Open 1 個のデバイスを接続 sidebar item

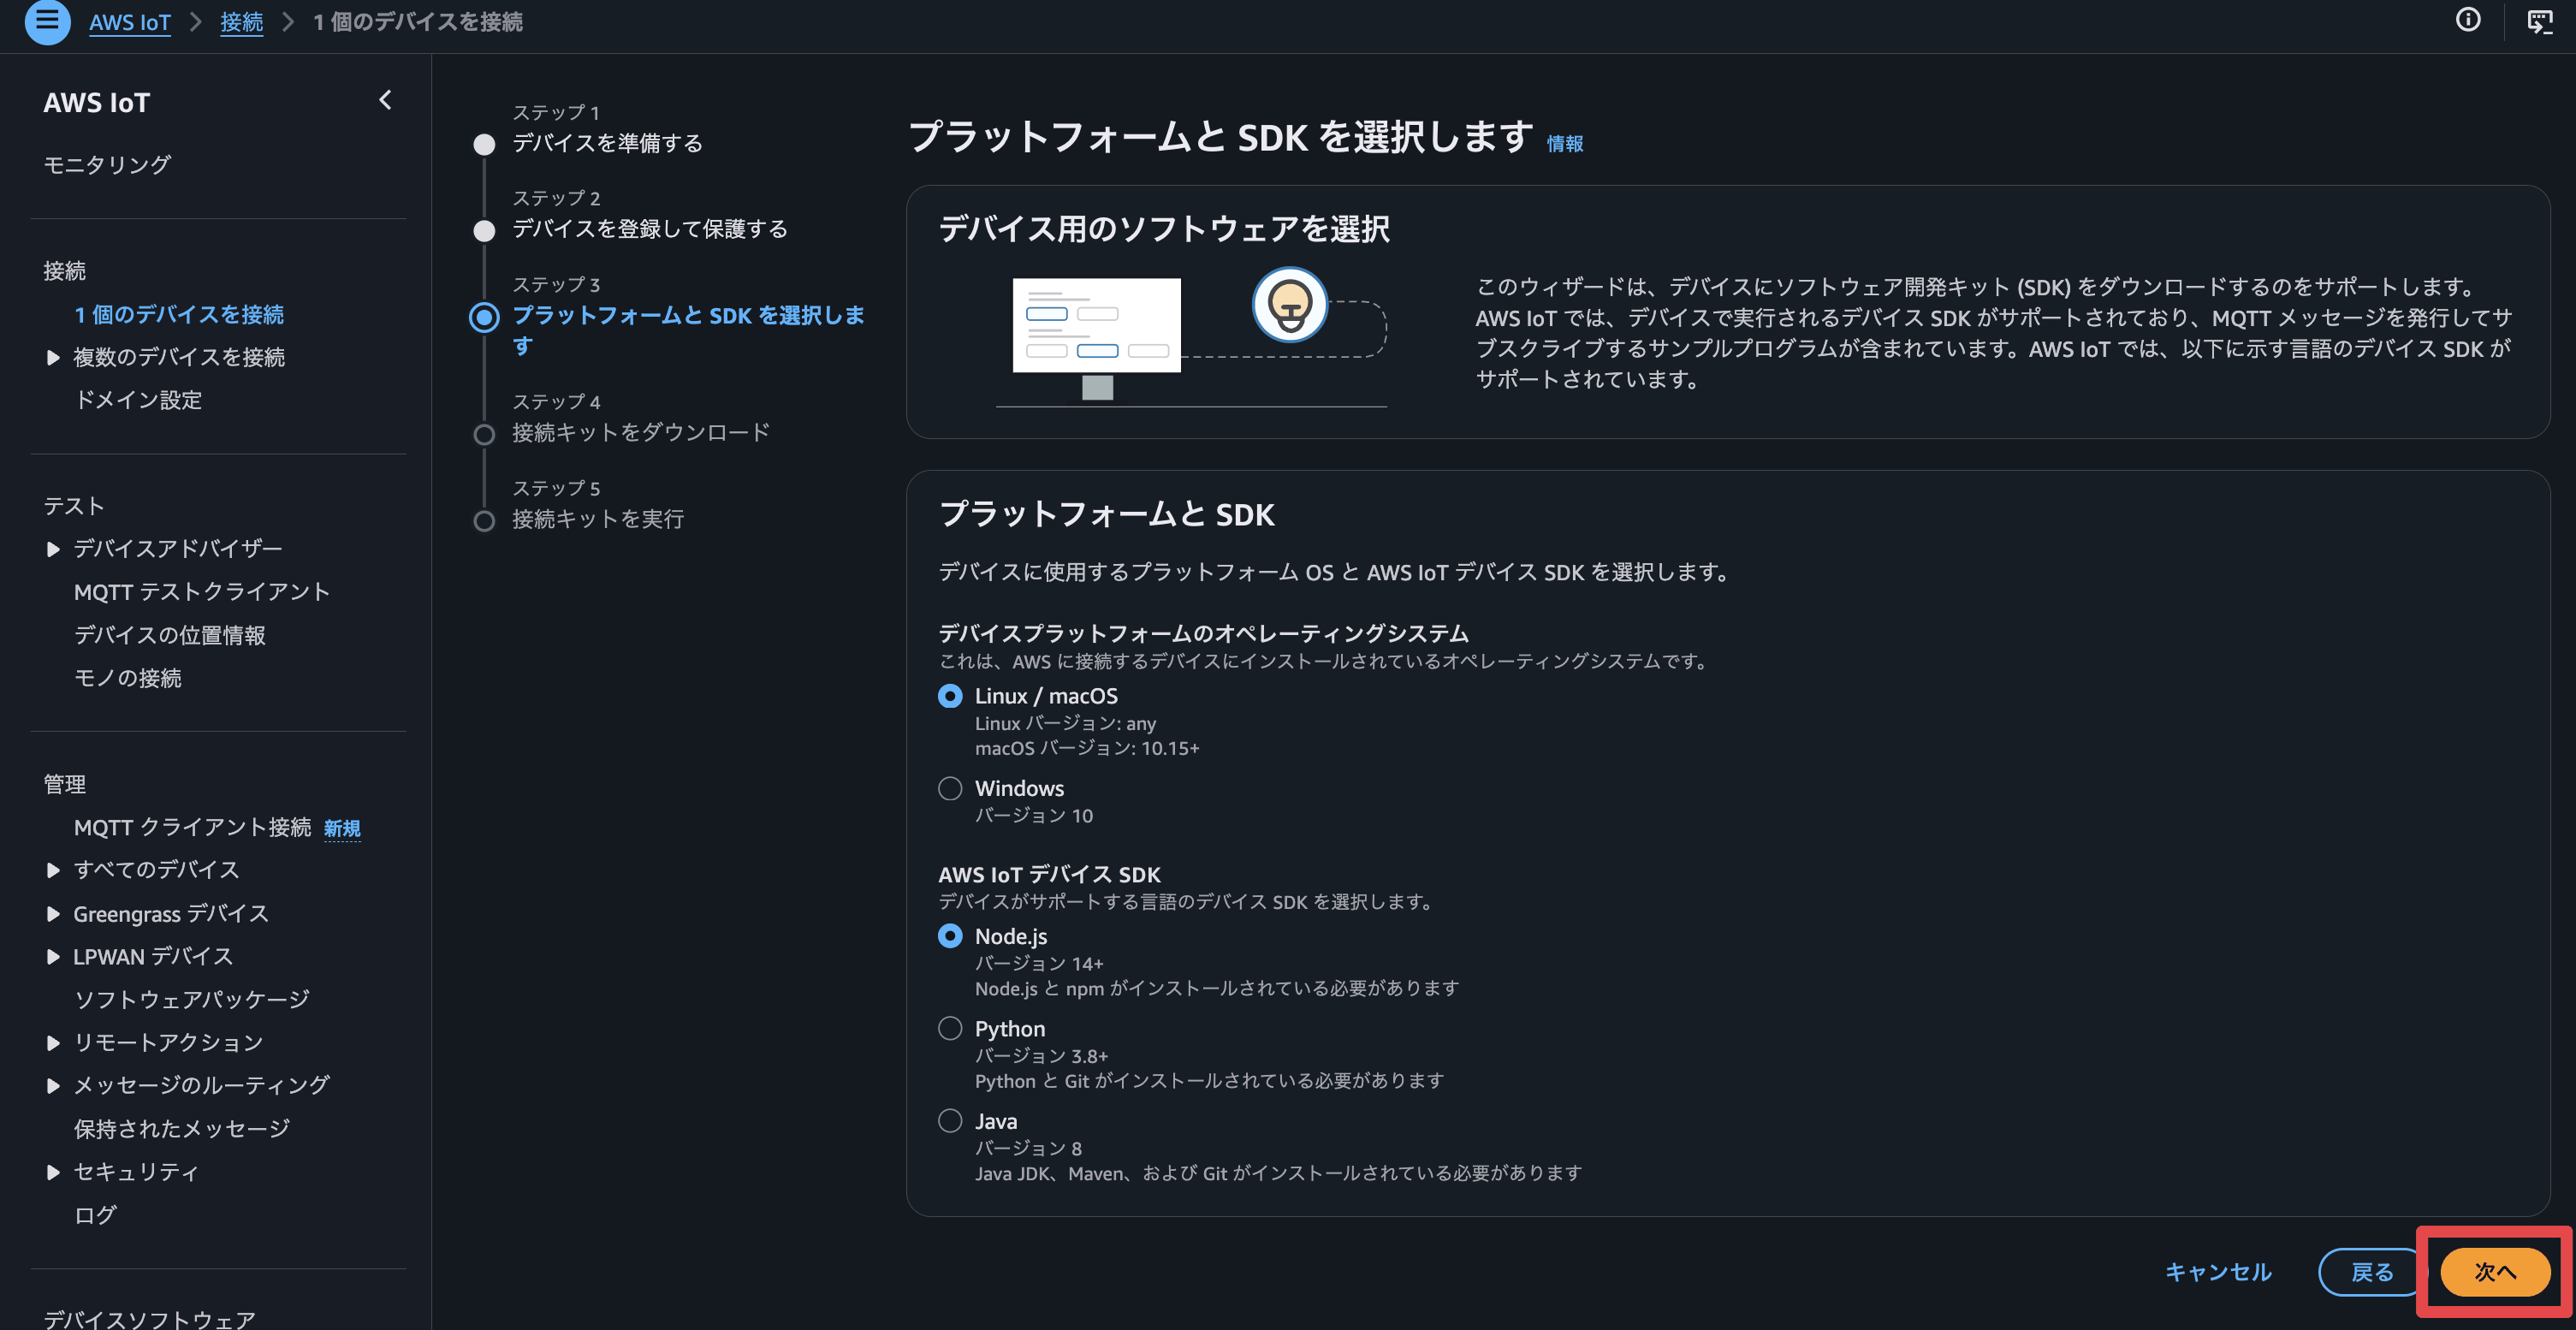click(x=179, y=315)
